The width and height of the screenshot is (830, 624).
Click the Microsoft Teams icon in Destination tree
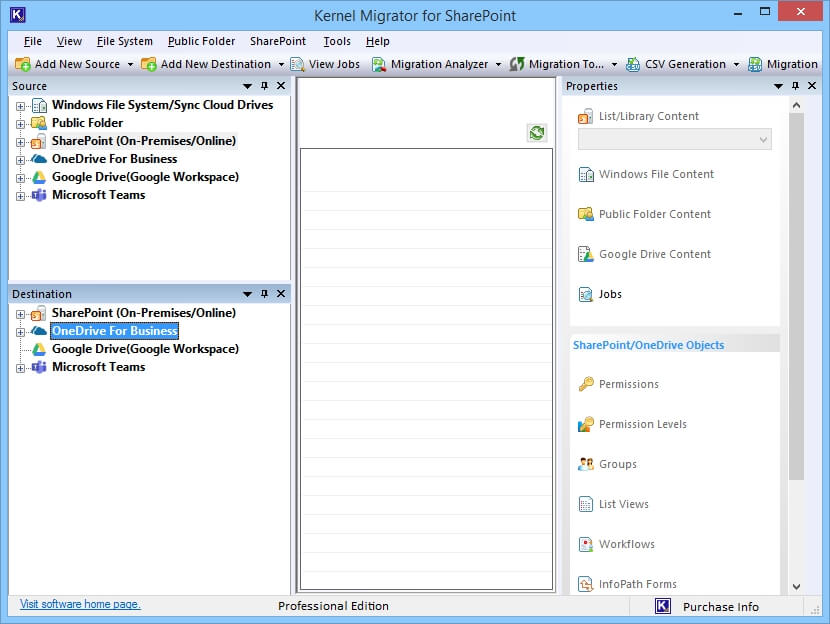[x=39, y=367]
